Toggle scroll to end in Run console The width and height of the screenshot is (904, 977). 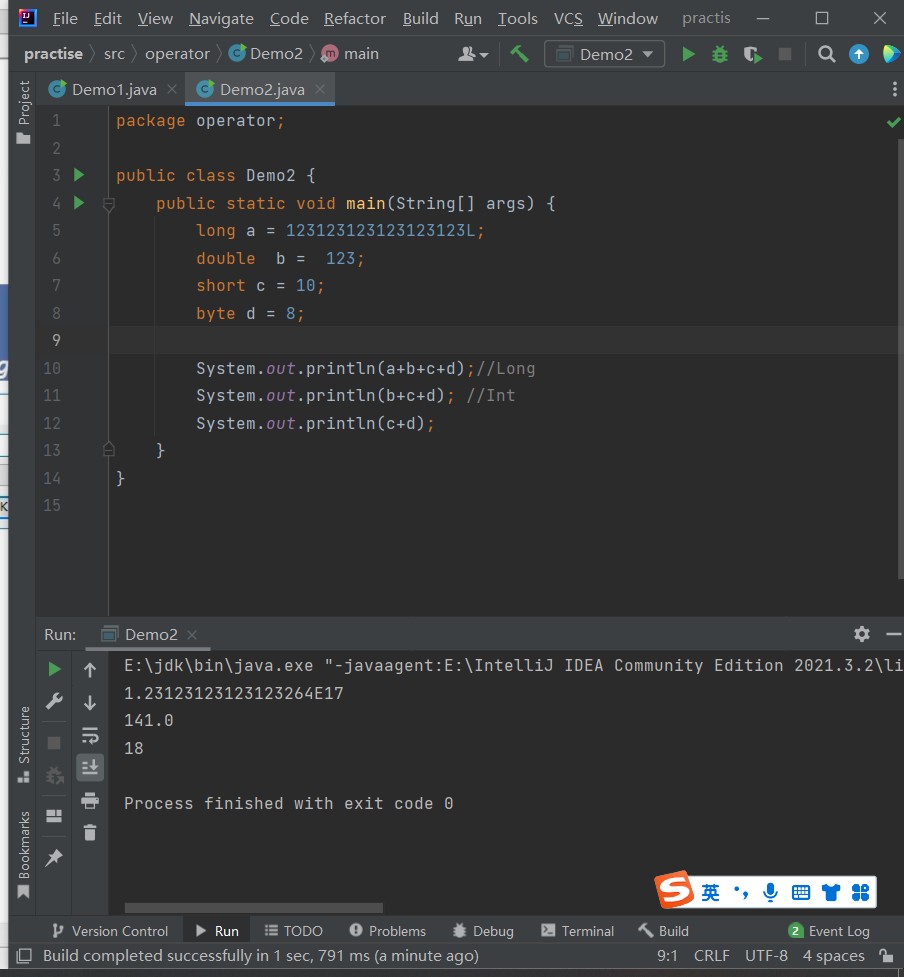pyautogui.click(x=90, y=767)
